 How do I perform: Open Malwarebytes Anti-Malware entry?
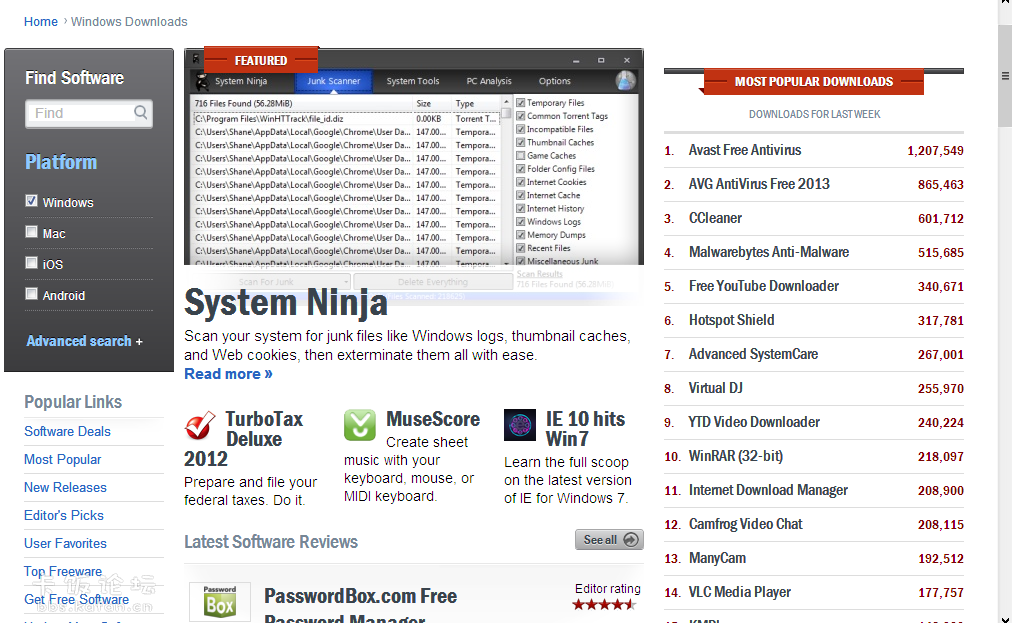coord(769,252)
